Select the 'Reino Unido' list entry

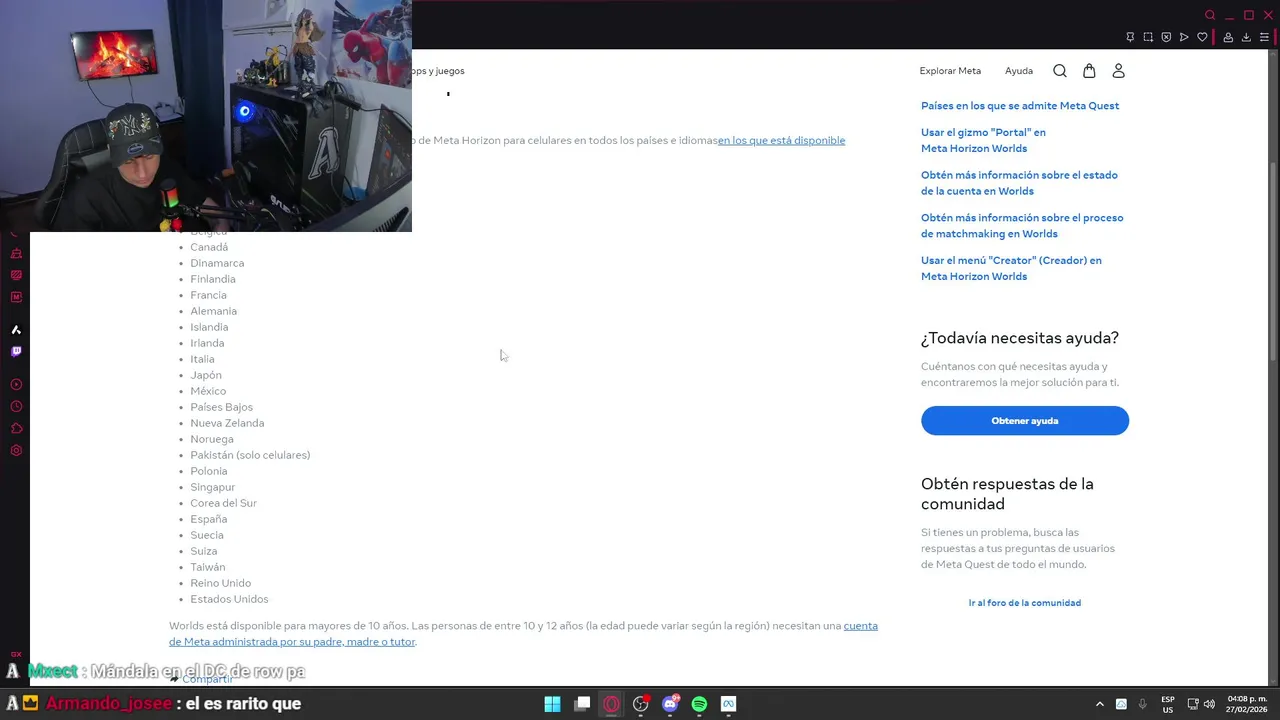pos(220,583)
